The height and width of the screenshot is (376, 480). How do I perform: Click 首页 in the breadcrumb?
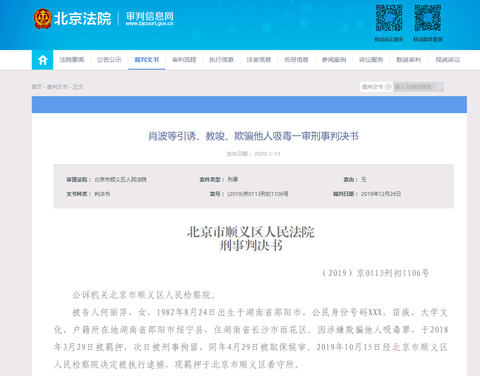[x=37, y=87]
